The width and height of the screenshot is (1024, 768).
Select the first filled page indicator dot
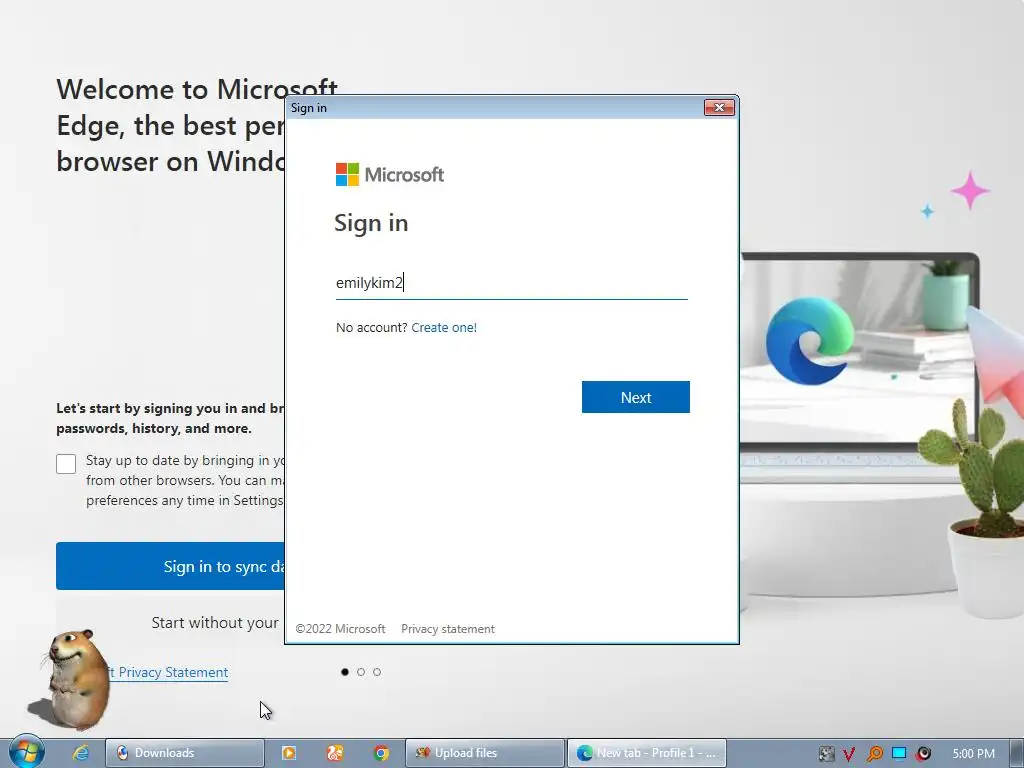(x=345, y=672)
